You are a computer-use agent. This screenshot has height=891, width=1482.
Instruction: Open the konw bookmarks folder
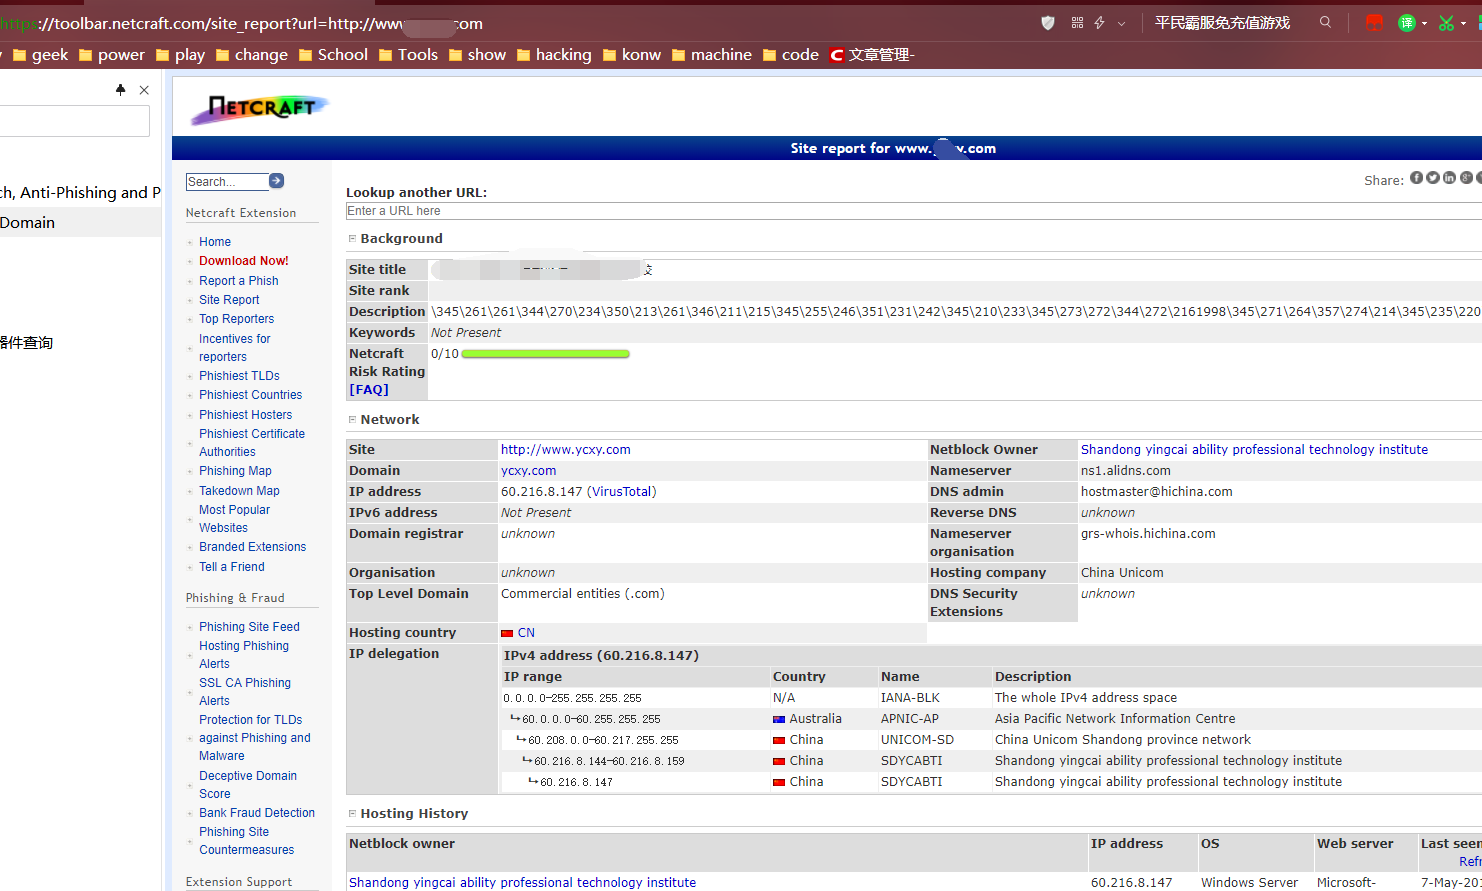[631, 55]
